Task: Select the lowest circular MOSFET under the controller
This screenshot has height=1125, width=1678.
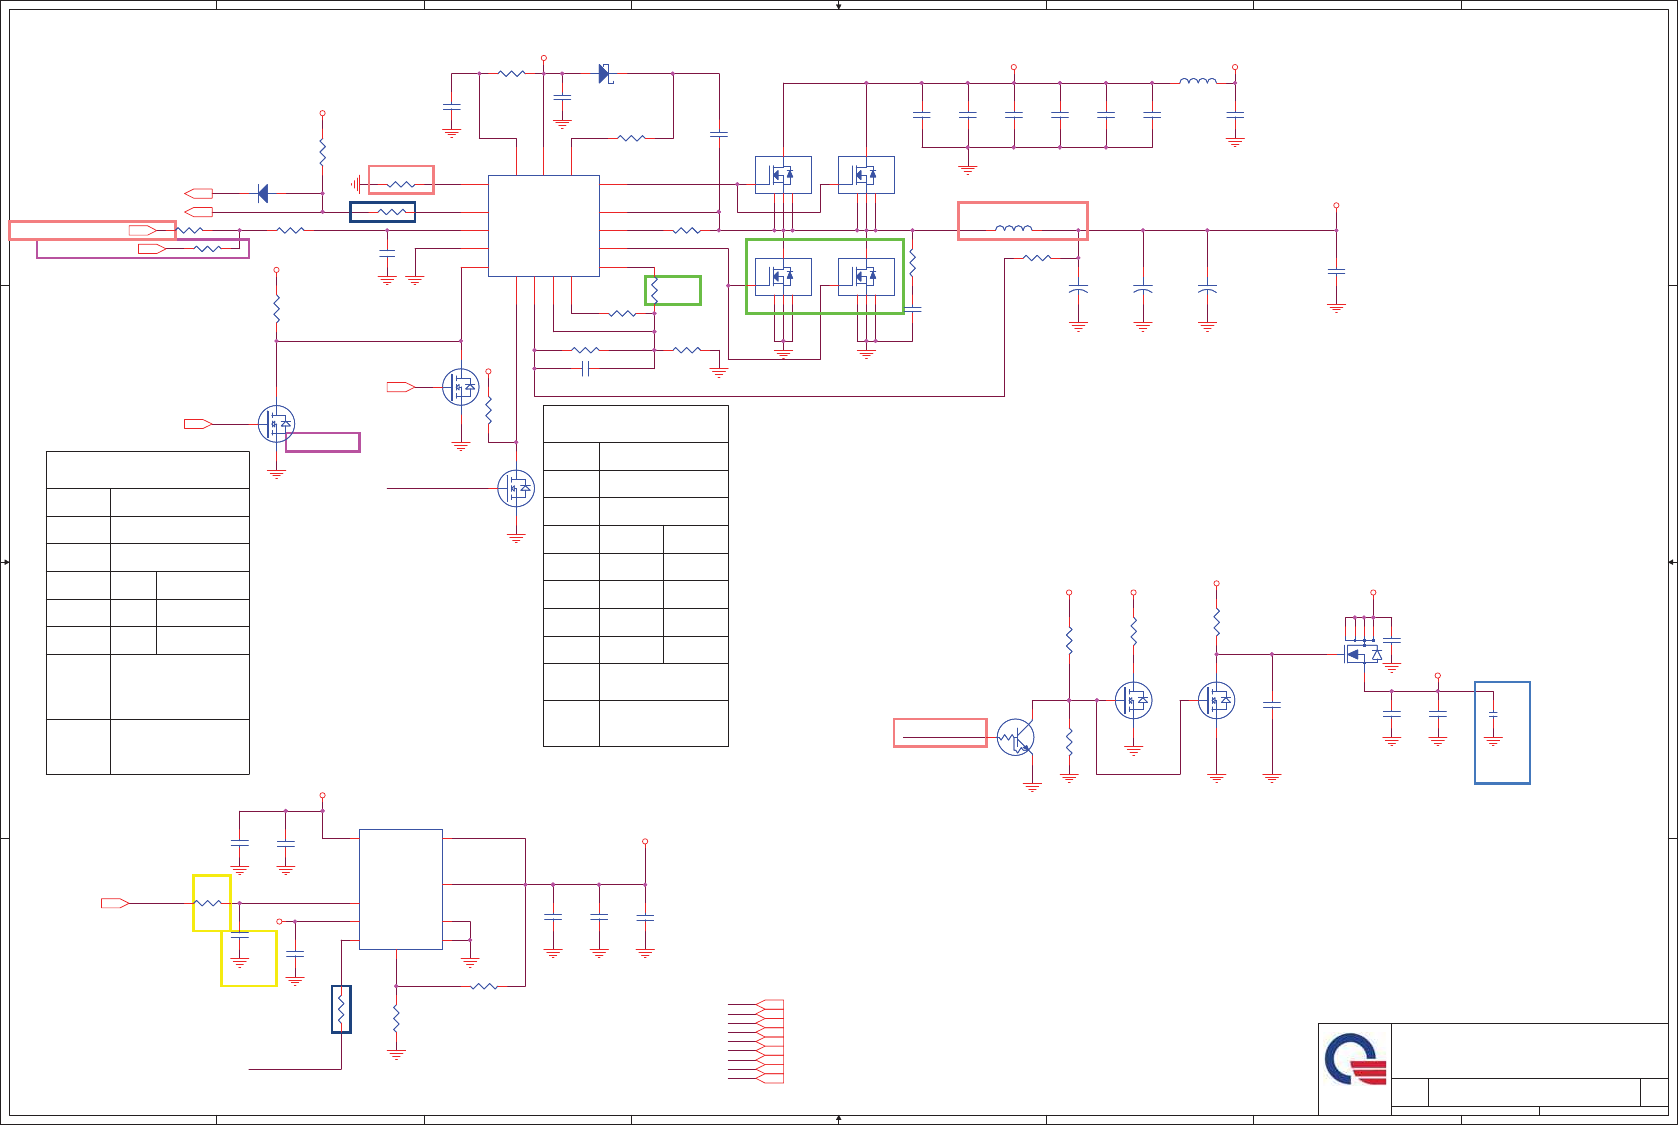Action: click(516, 488)
